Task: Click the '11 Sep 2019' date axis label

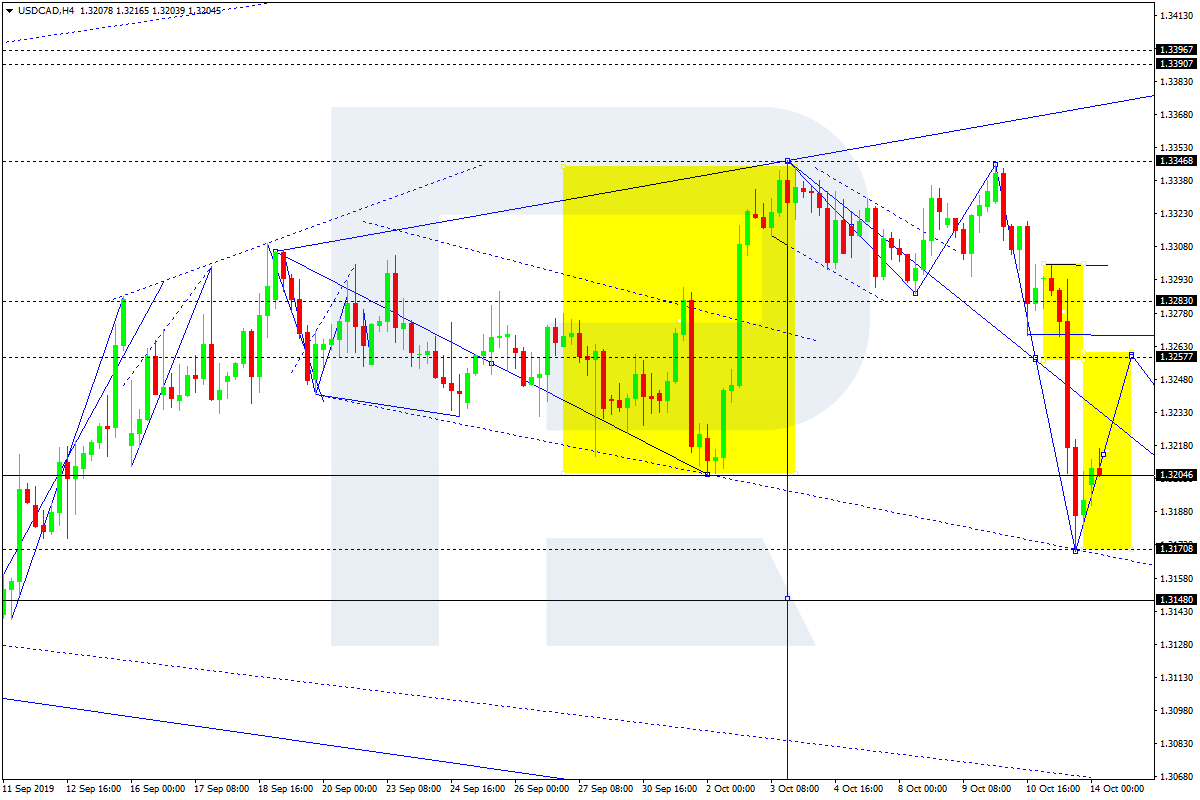Action: coord(30,790)
